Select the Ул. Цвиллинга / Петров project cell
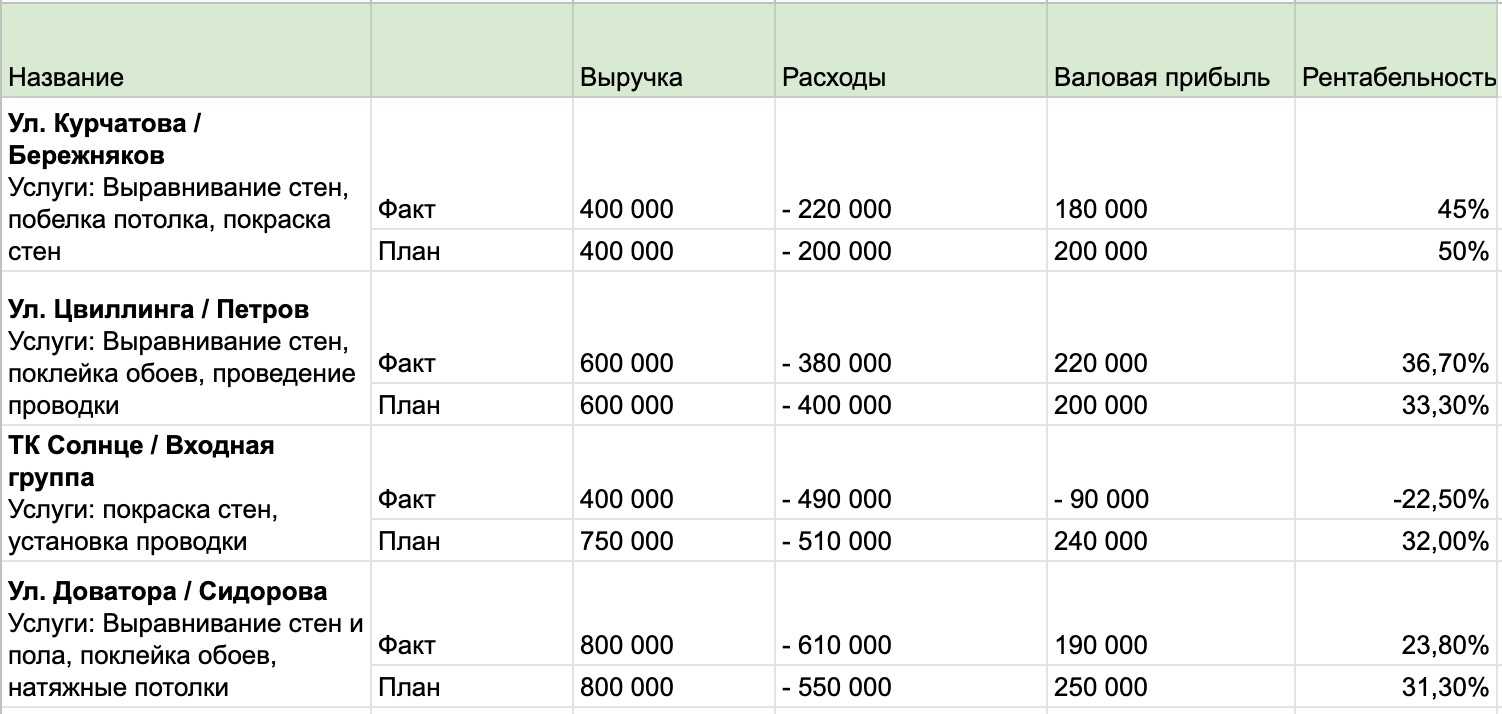The width and height of the screenshot is (1502, 714). tap(185, 356)
